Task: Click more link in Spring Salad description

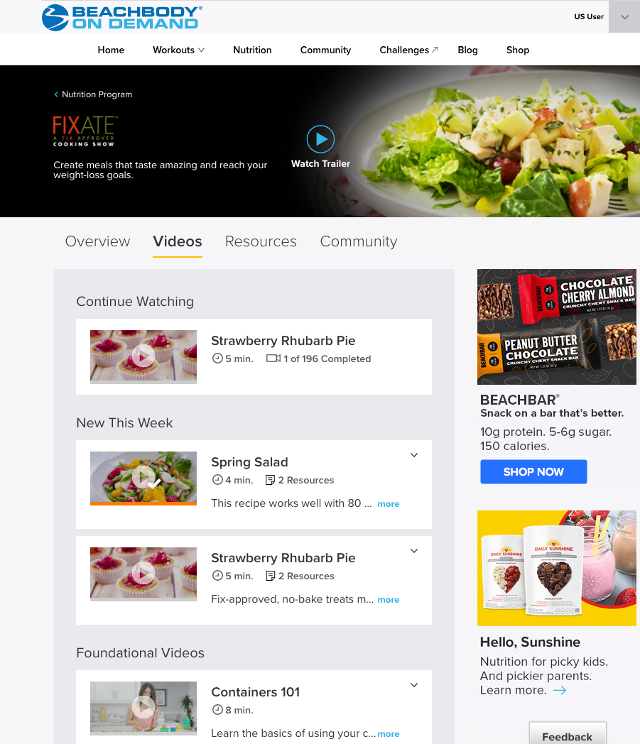Action: (x=388, y=504)
